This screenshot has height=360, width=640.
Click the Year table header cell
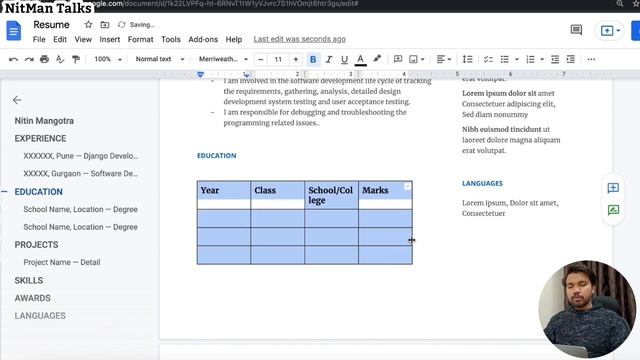tap(224, 196)
